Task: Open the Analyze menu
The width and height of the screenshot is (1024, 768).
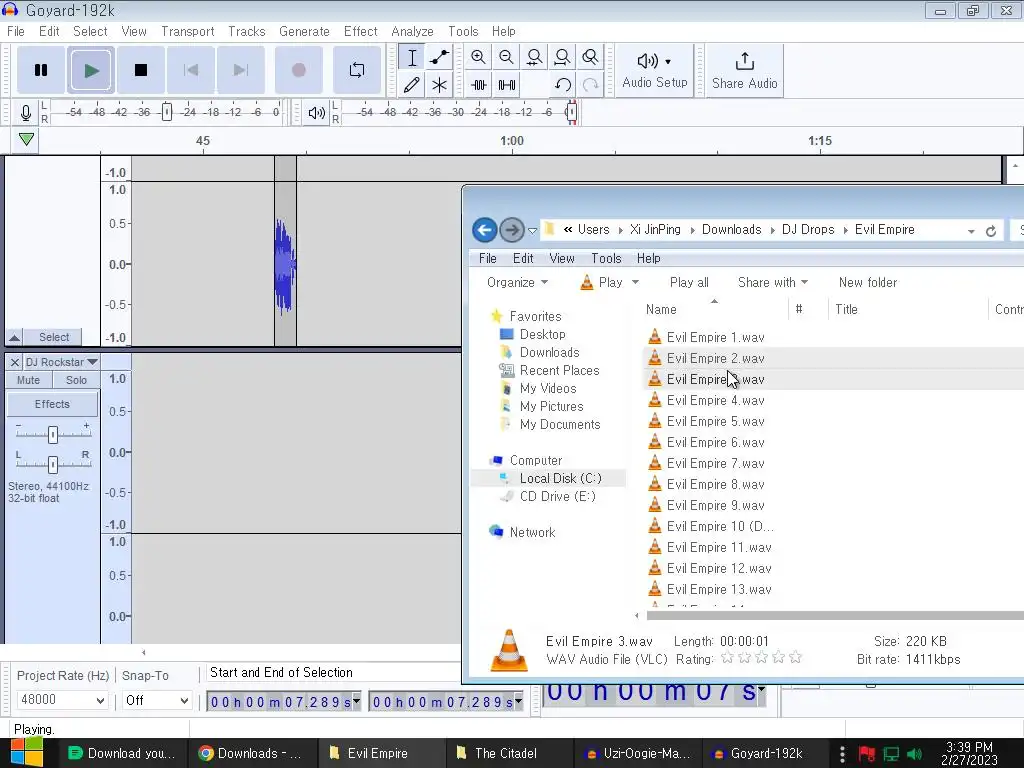Action: coord(412,31)
